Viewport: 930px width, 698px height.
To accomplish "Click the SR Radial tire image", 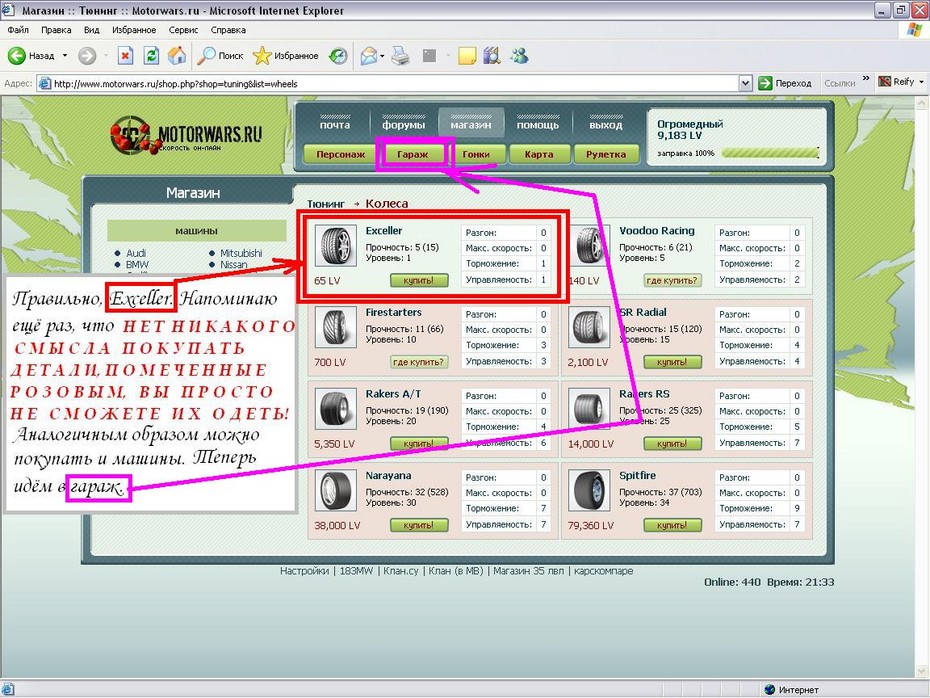I will pos(589,327).
